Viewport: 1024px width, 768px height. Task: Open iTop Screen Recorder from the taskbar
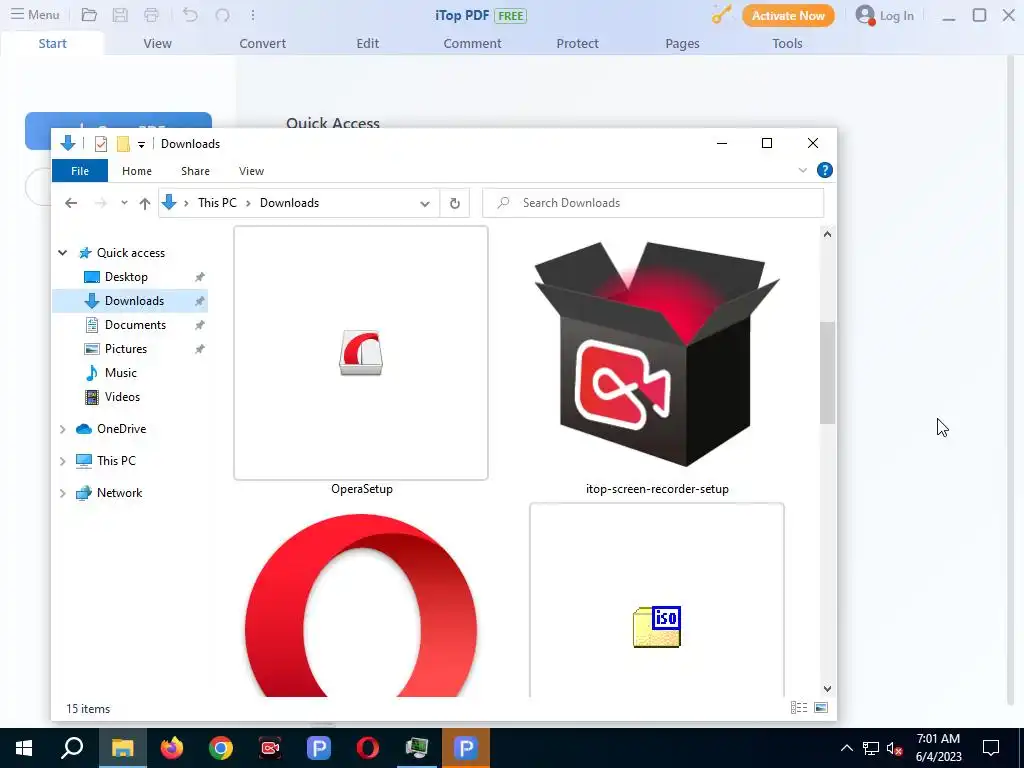pos(270,748)
